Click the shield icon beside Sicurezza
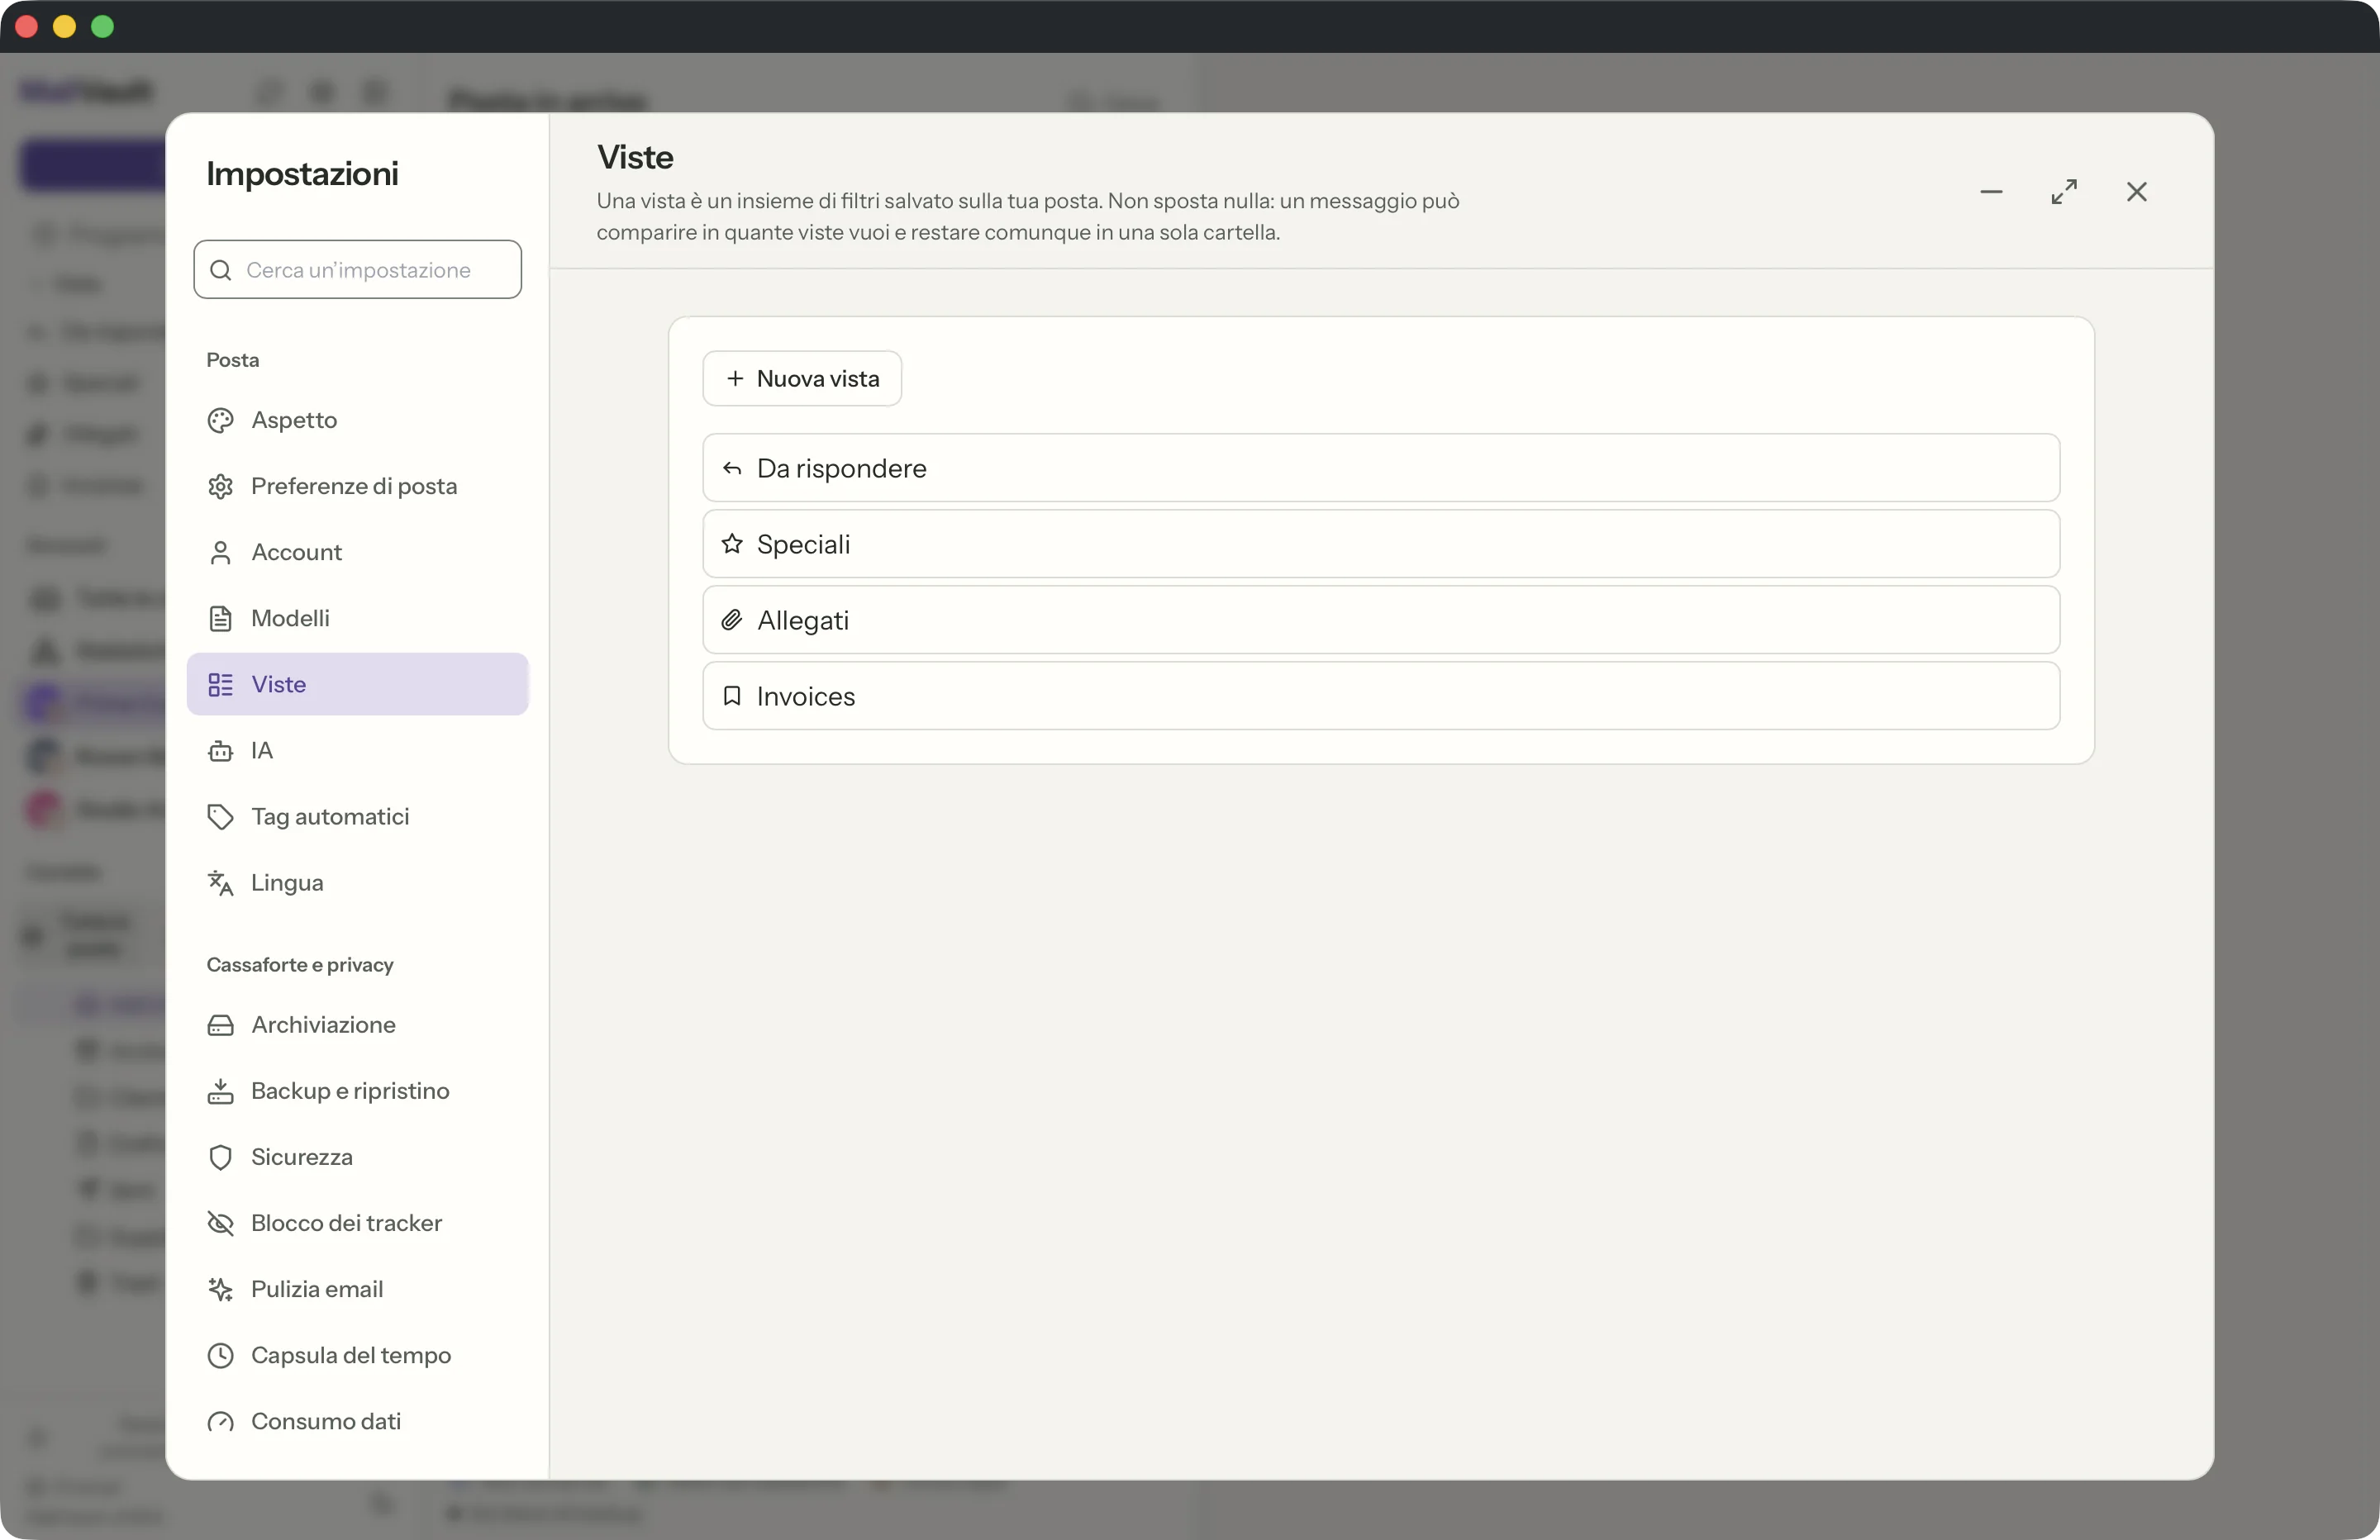The height and width of the screenshot is (1540, 2380). click(220, 1157)
